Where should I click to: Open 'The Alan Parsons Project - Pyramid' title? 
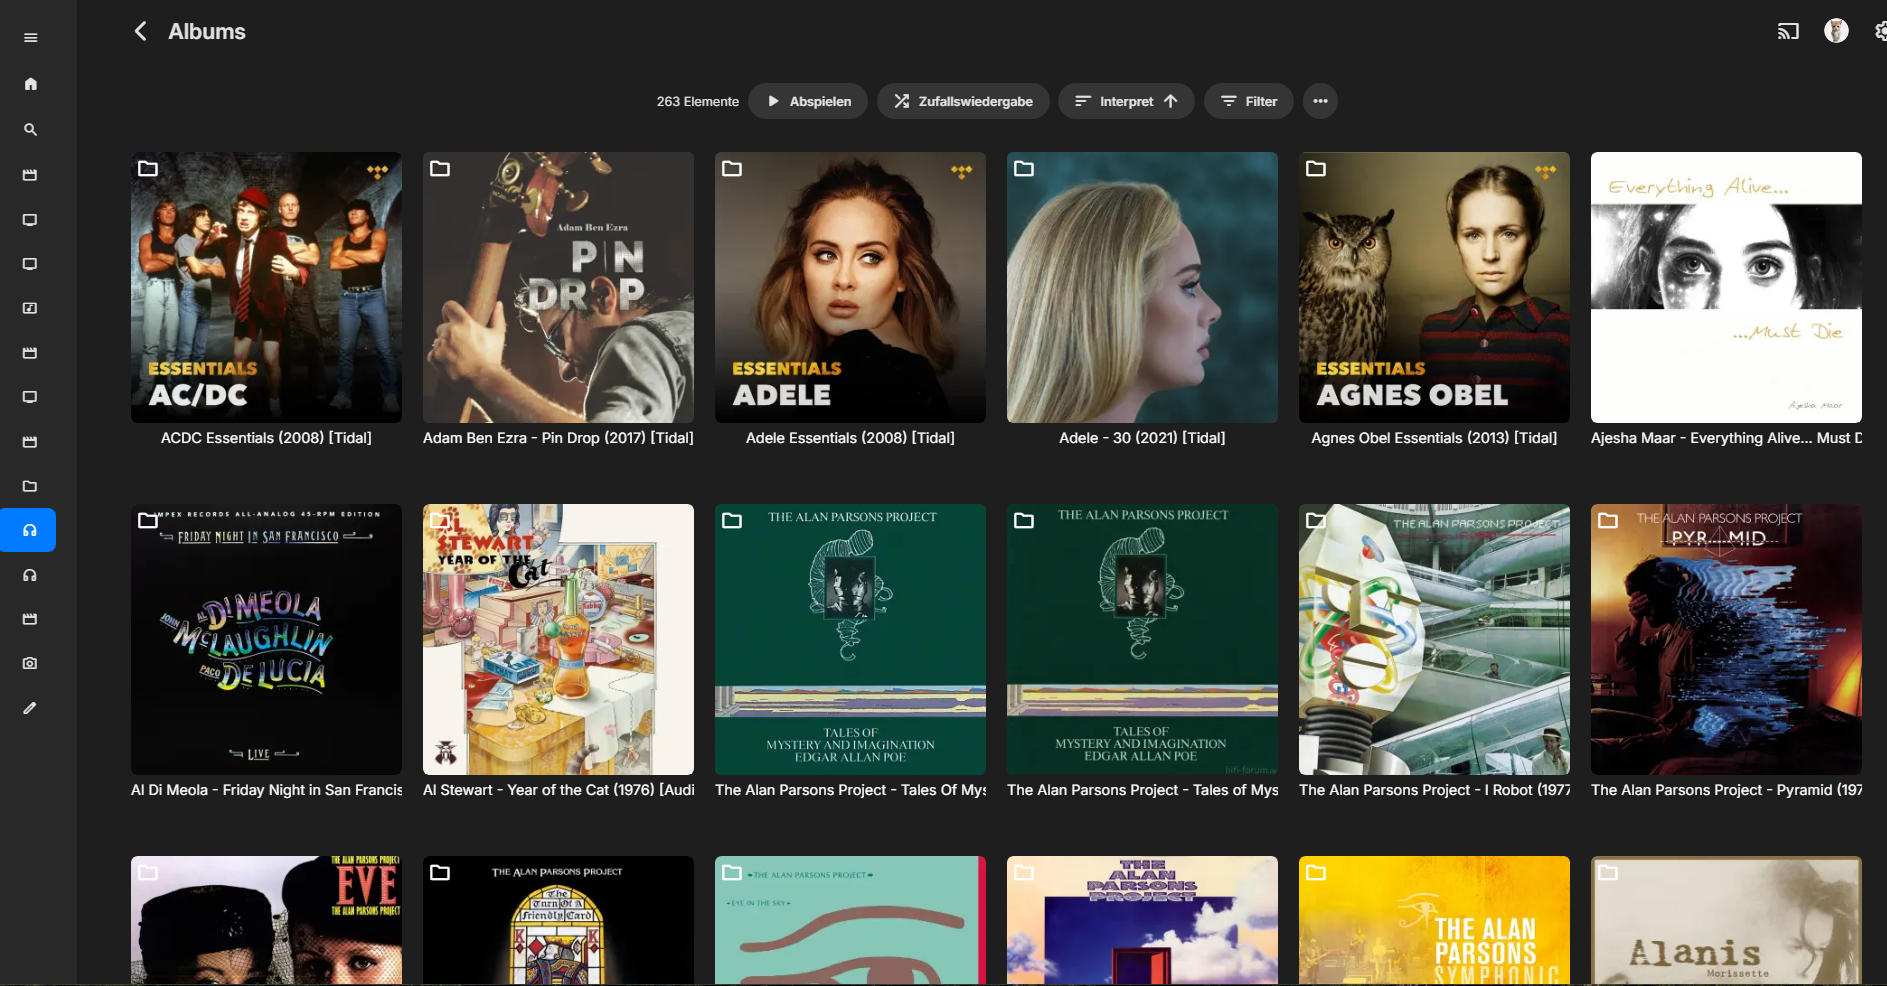[1726, 790]
